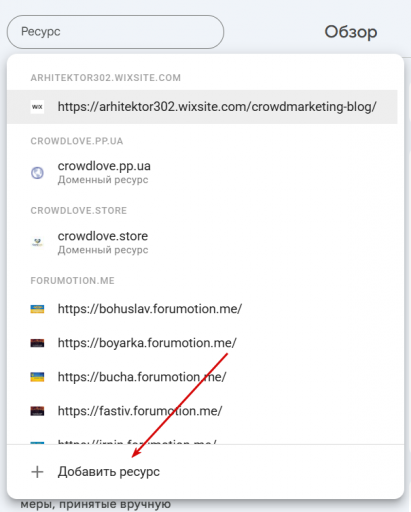Click into the Ресурс search field
The width and height of the screenshot is (411, 512).
(x=115, y=32)
